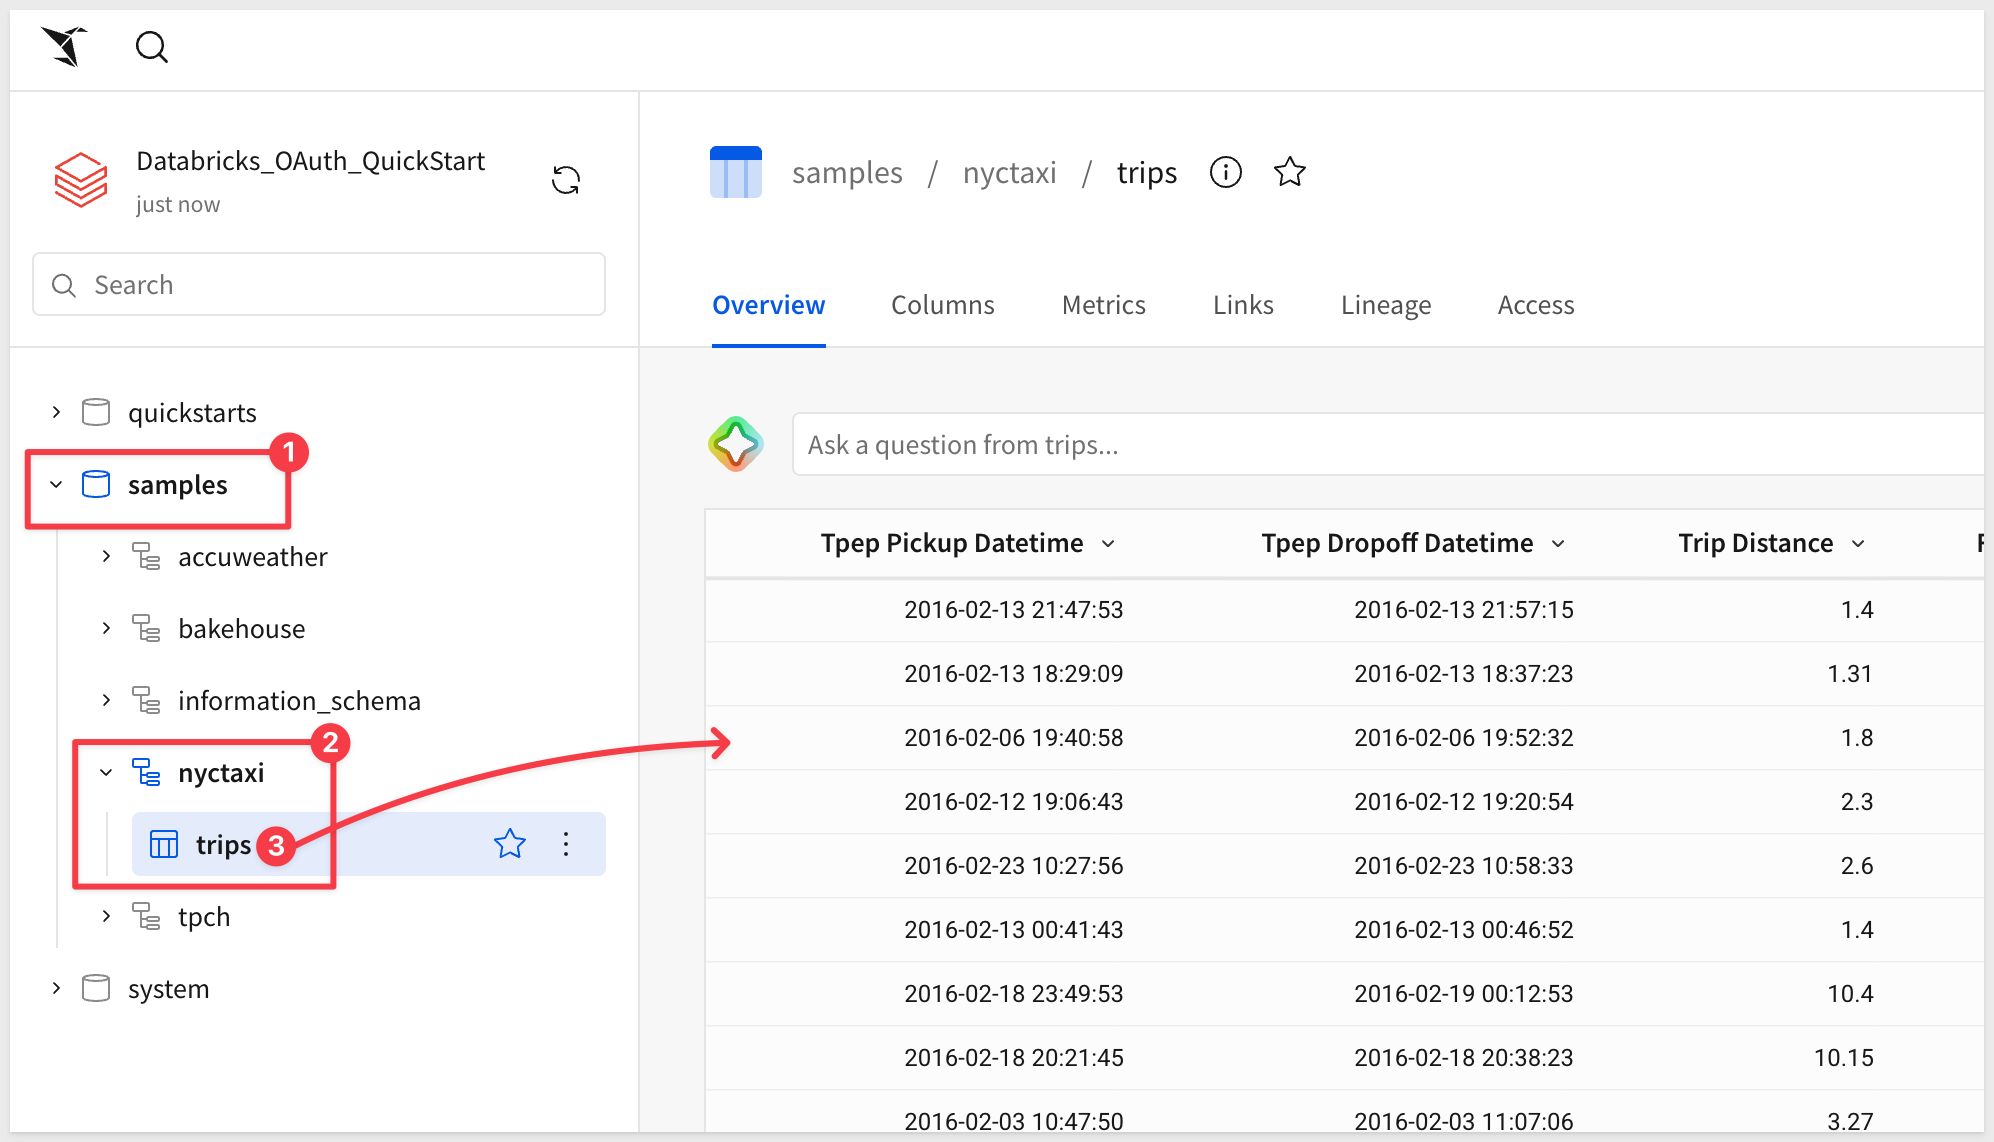Viewport: 1994px width, 1142px height.
Task: Open Tpep Pickup Datetime column dropdown
Action: [x=1108, y=544]
